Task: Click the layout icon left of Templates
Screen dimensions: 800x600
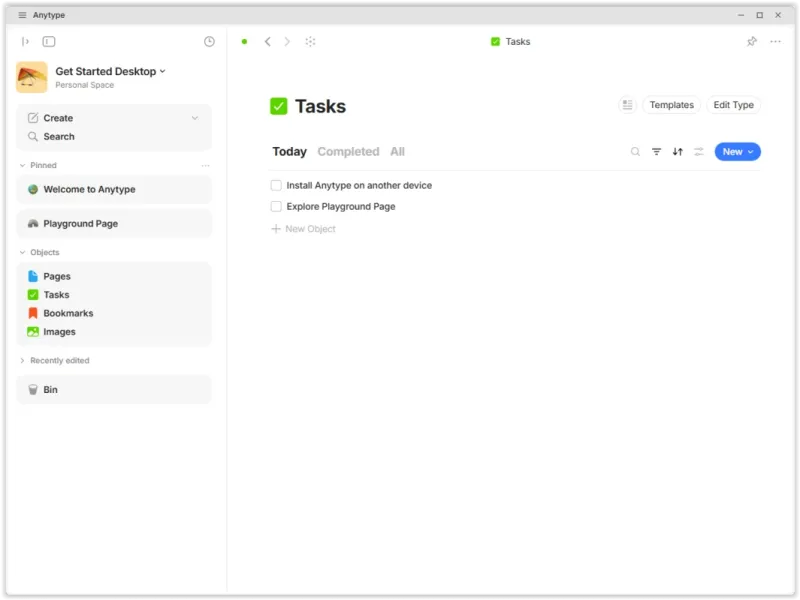Action: tap(628, 105)
